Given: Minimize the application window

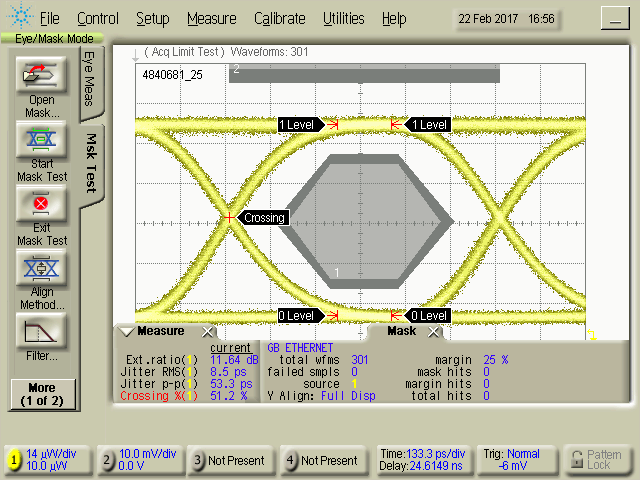Looking at the screenshot, I should pos(615,18).
